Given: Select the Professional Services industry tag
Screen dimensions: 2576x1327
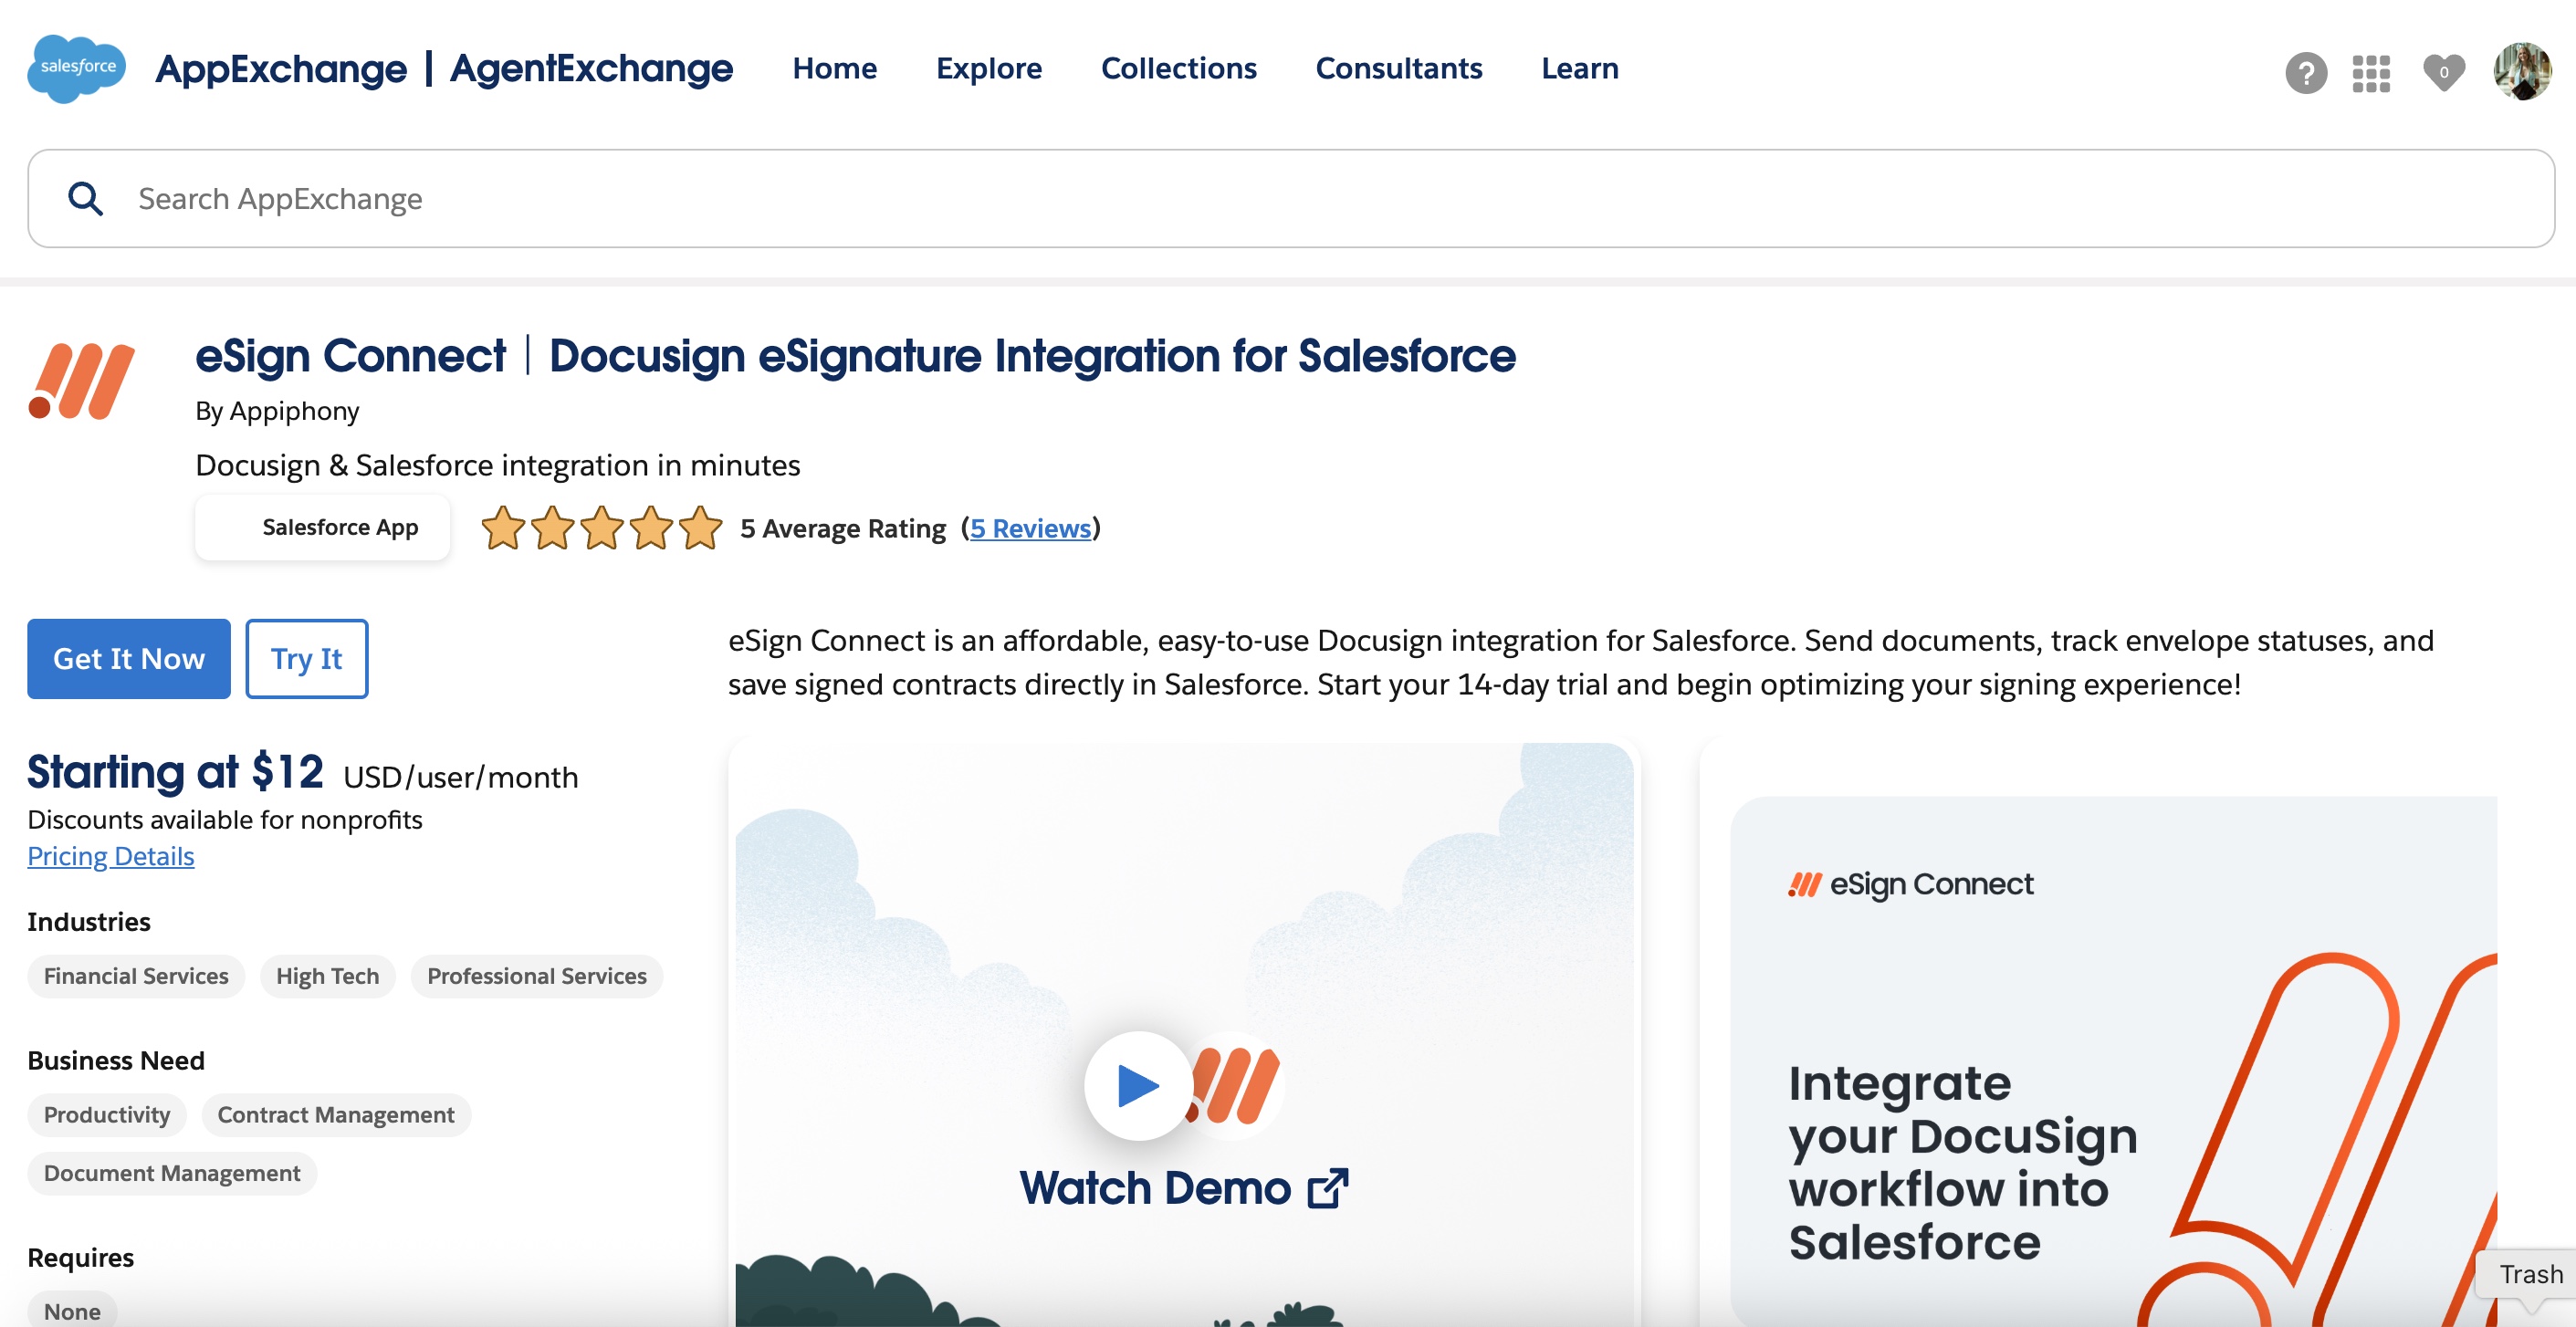Looking at the screenshot, I should tap(537, 976).
